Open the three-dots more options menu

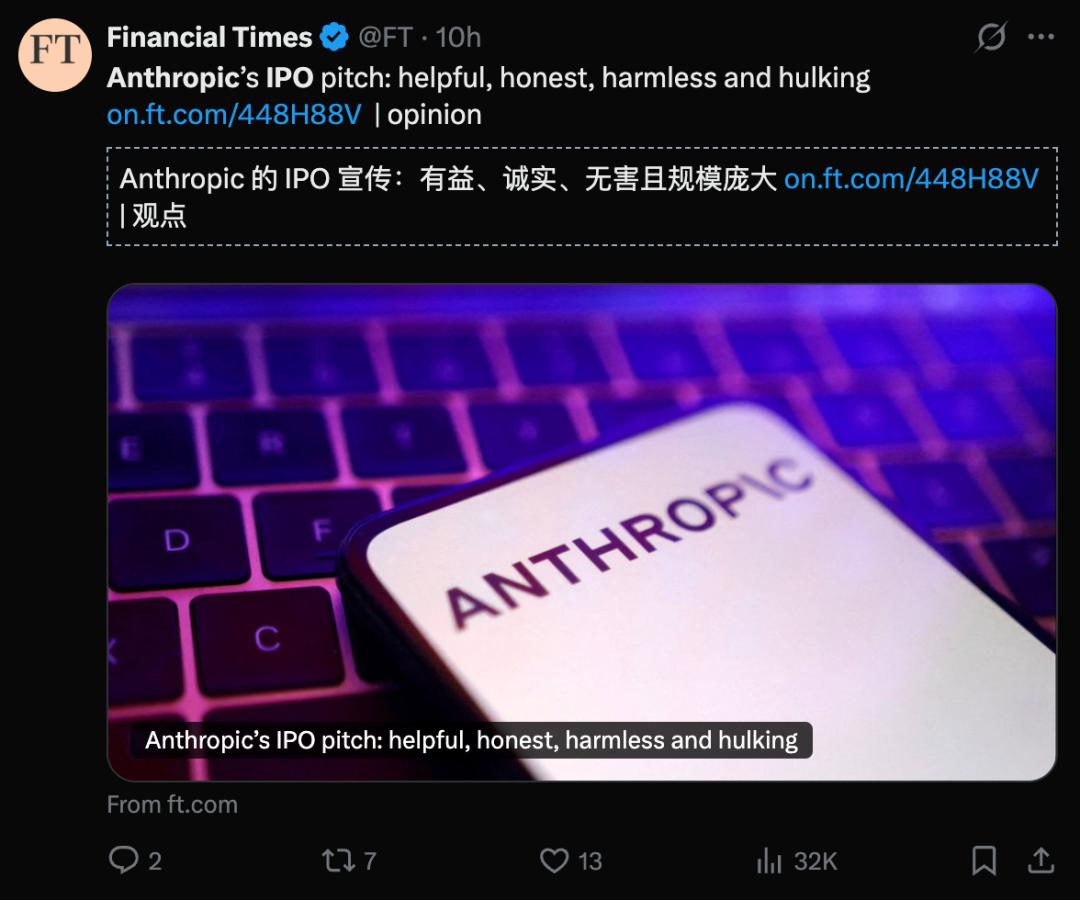(x=1041, y=36)
